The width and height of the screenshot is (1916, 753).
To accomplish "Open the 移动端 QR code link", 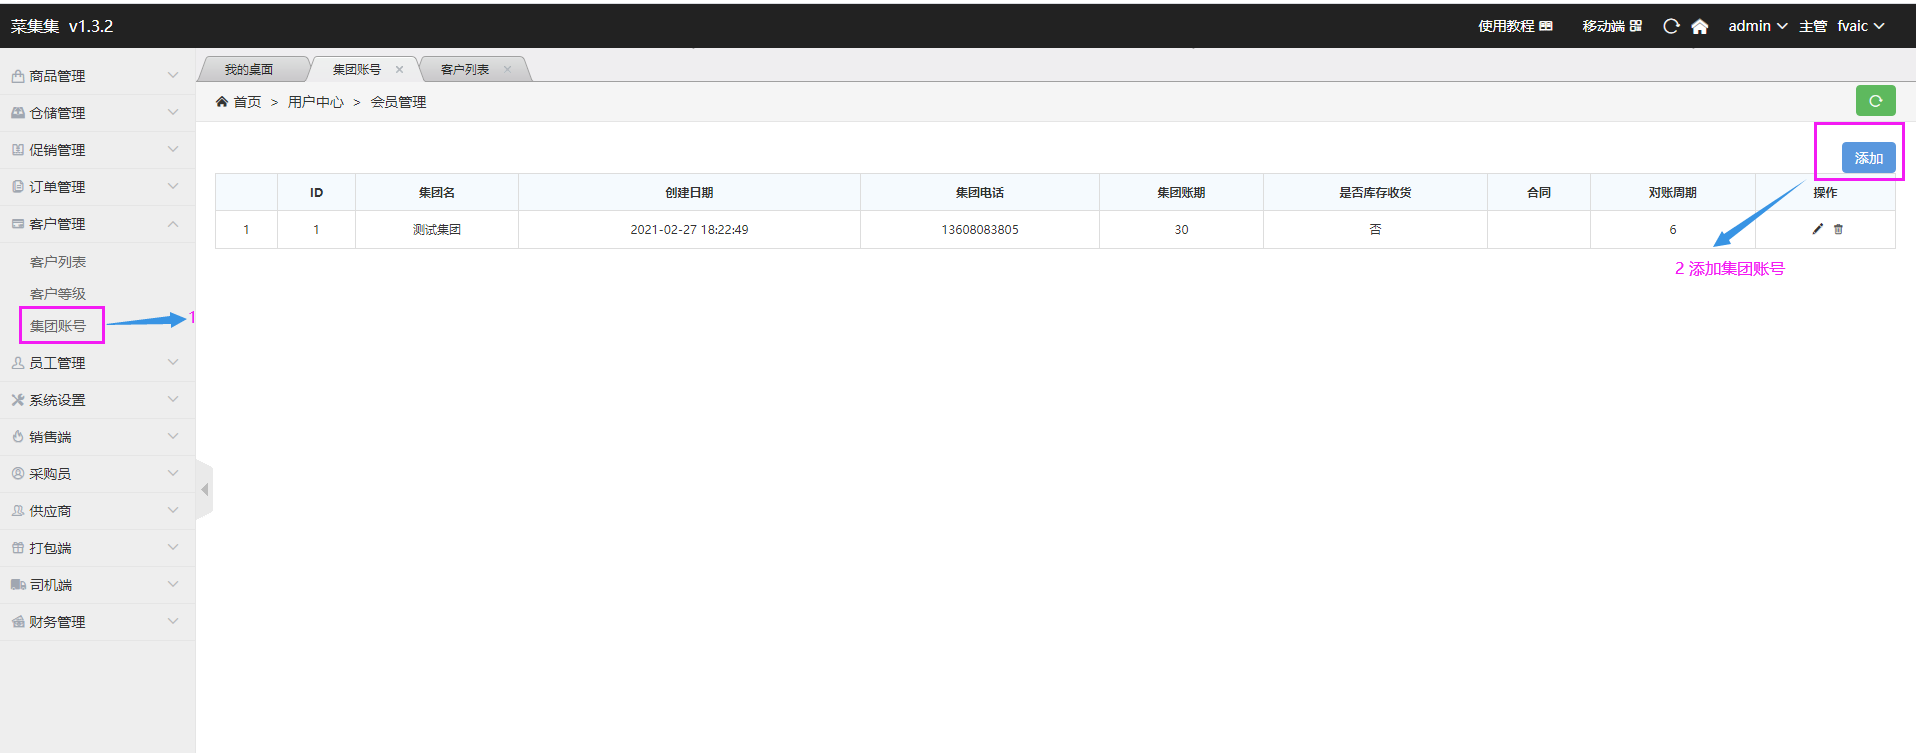I will (1611, 26).
